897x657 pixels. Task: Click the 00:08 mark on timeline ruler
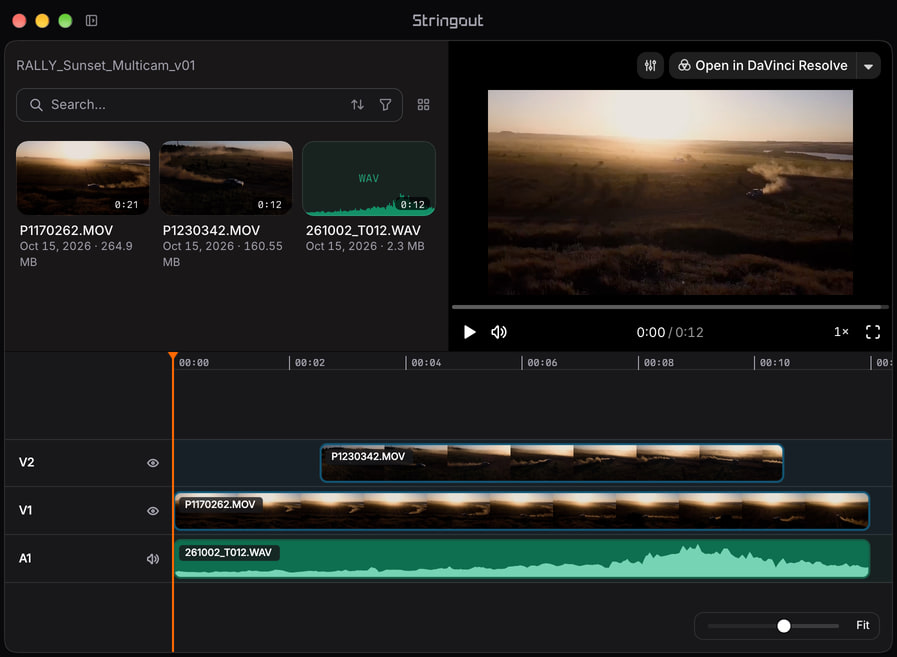tap(658, 363)
